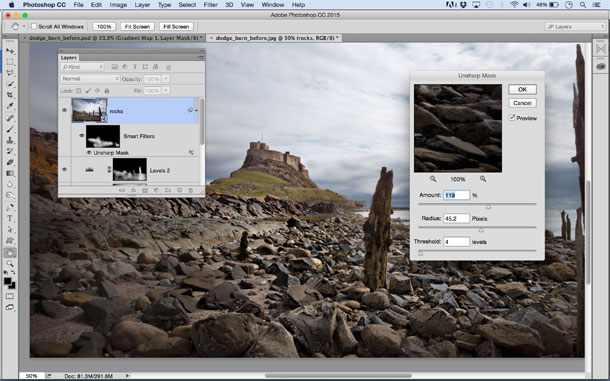Toggle the Preview checkbox
The image size is (610, 381).
[x=512, y=118]
